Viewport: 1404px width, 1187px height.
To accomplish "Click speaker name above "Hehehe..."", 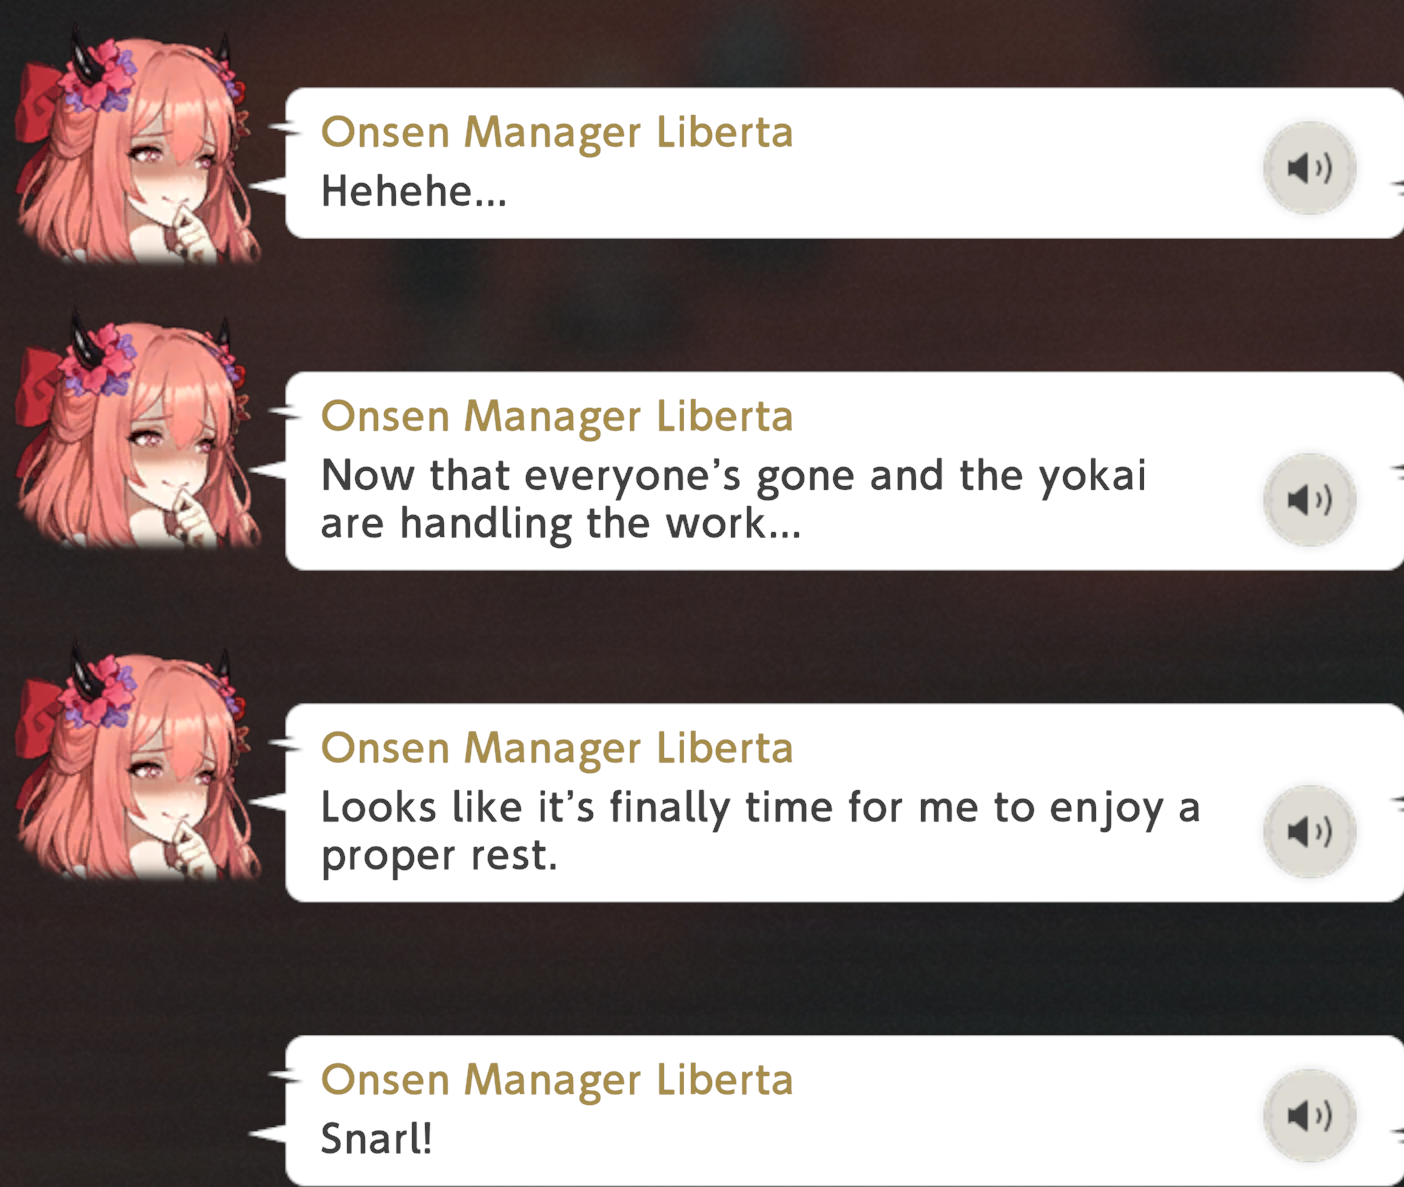I will [x=557, y=133].
